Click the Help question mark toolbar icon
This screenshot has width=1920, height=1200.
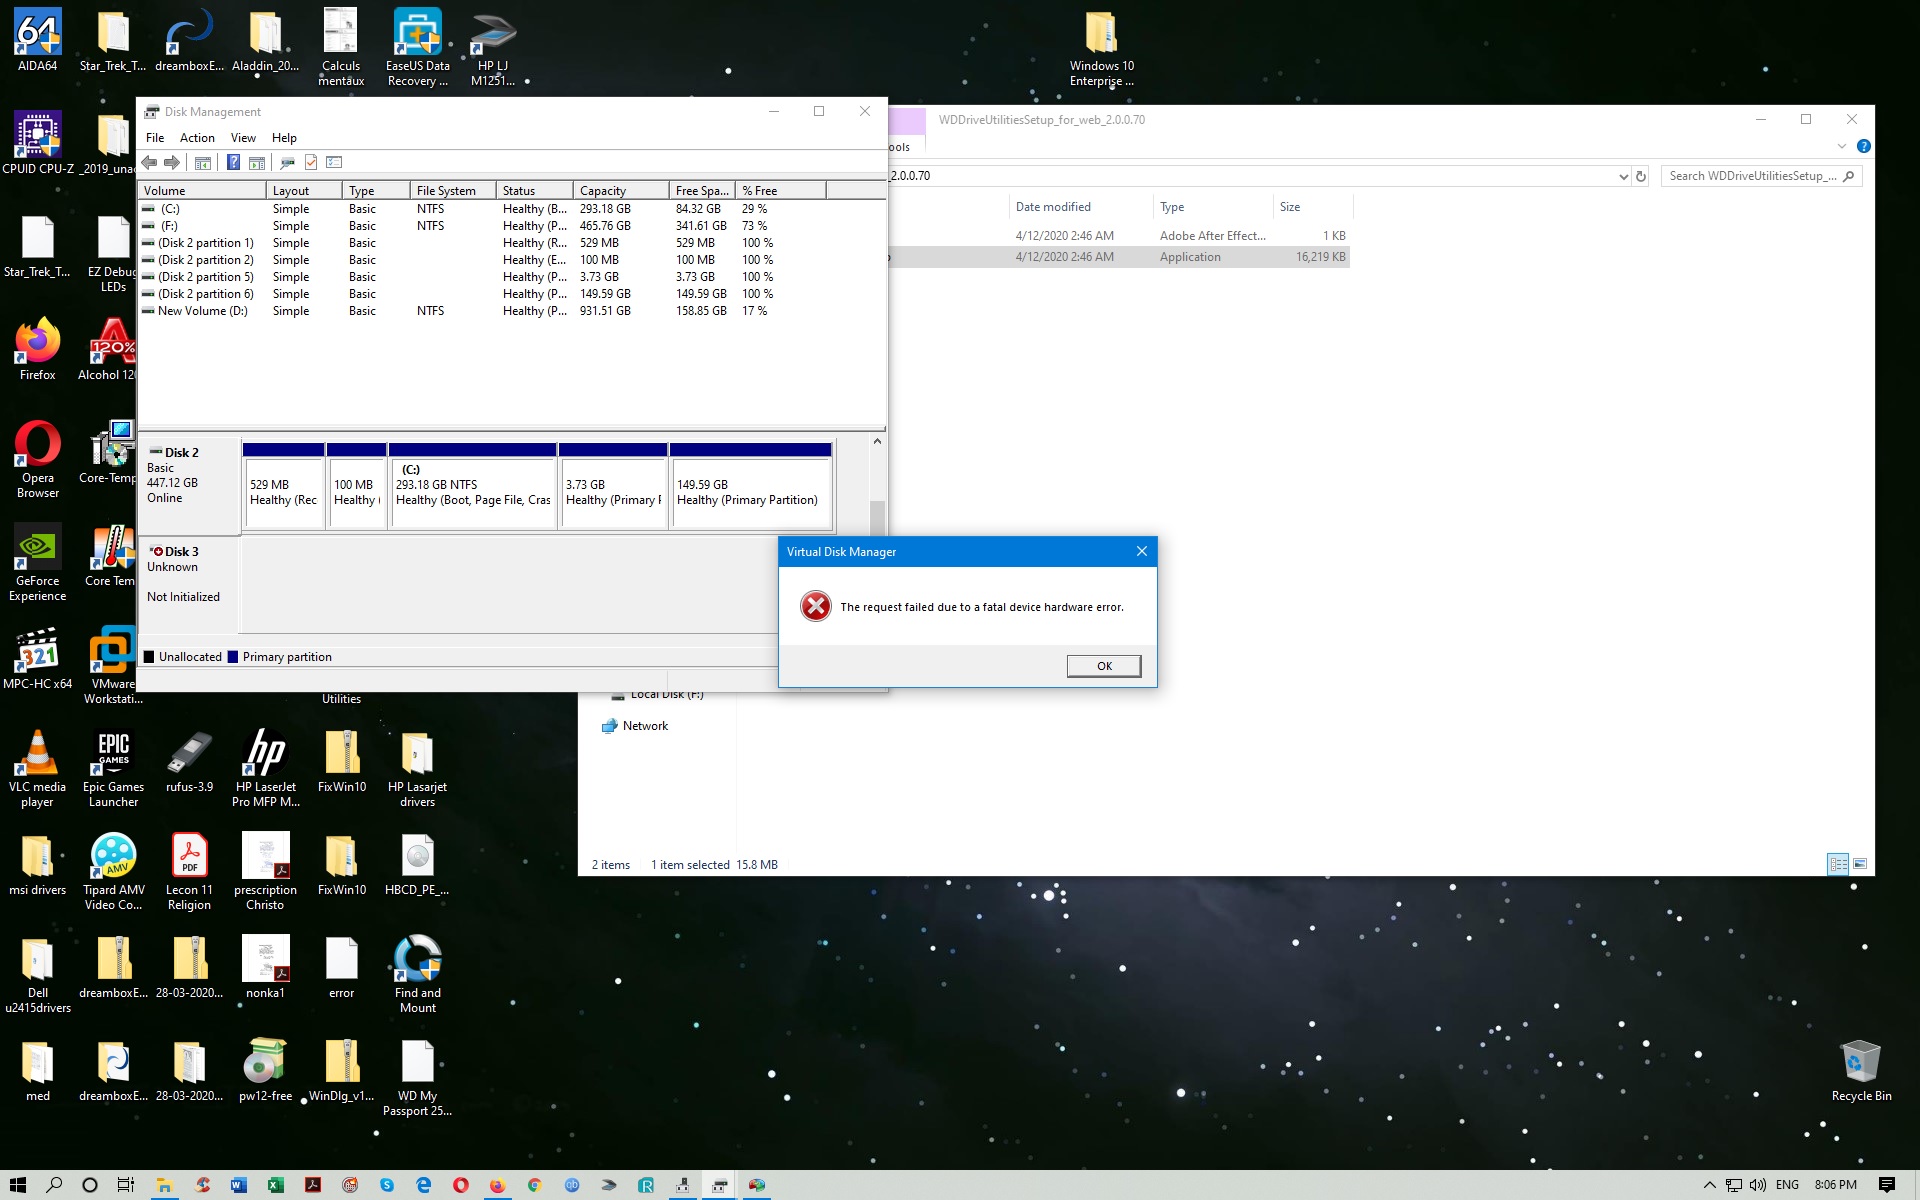point(233,162)
